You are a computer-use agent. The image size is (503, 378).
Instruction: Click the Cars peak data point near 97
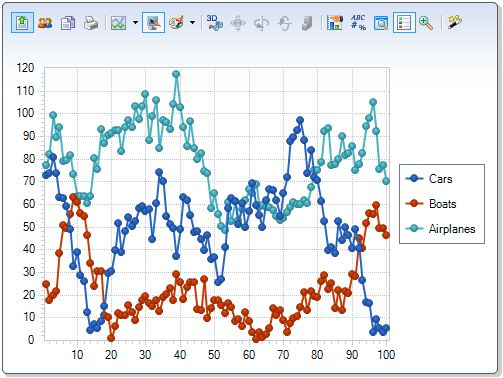coord(300,120)
